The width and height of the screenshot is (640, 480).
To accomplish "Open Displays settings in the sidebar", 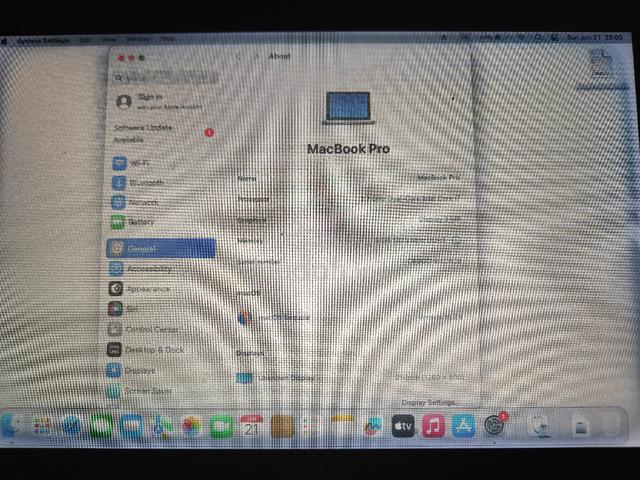I will pyautogui.click(x=161, y=371).
